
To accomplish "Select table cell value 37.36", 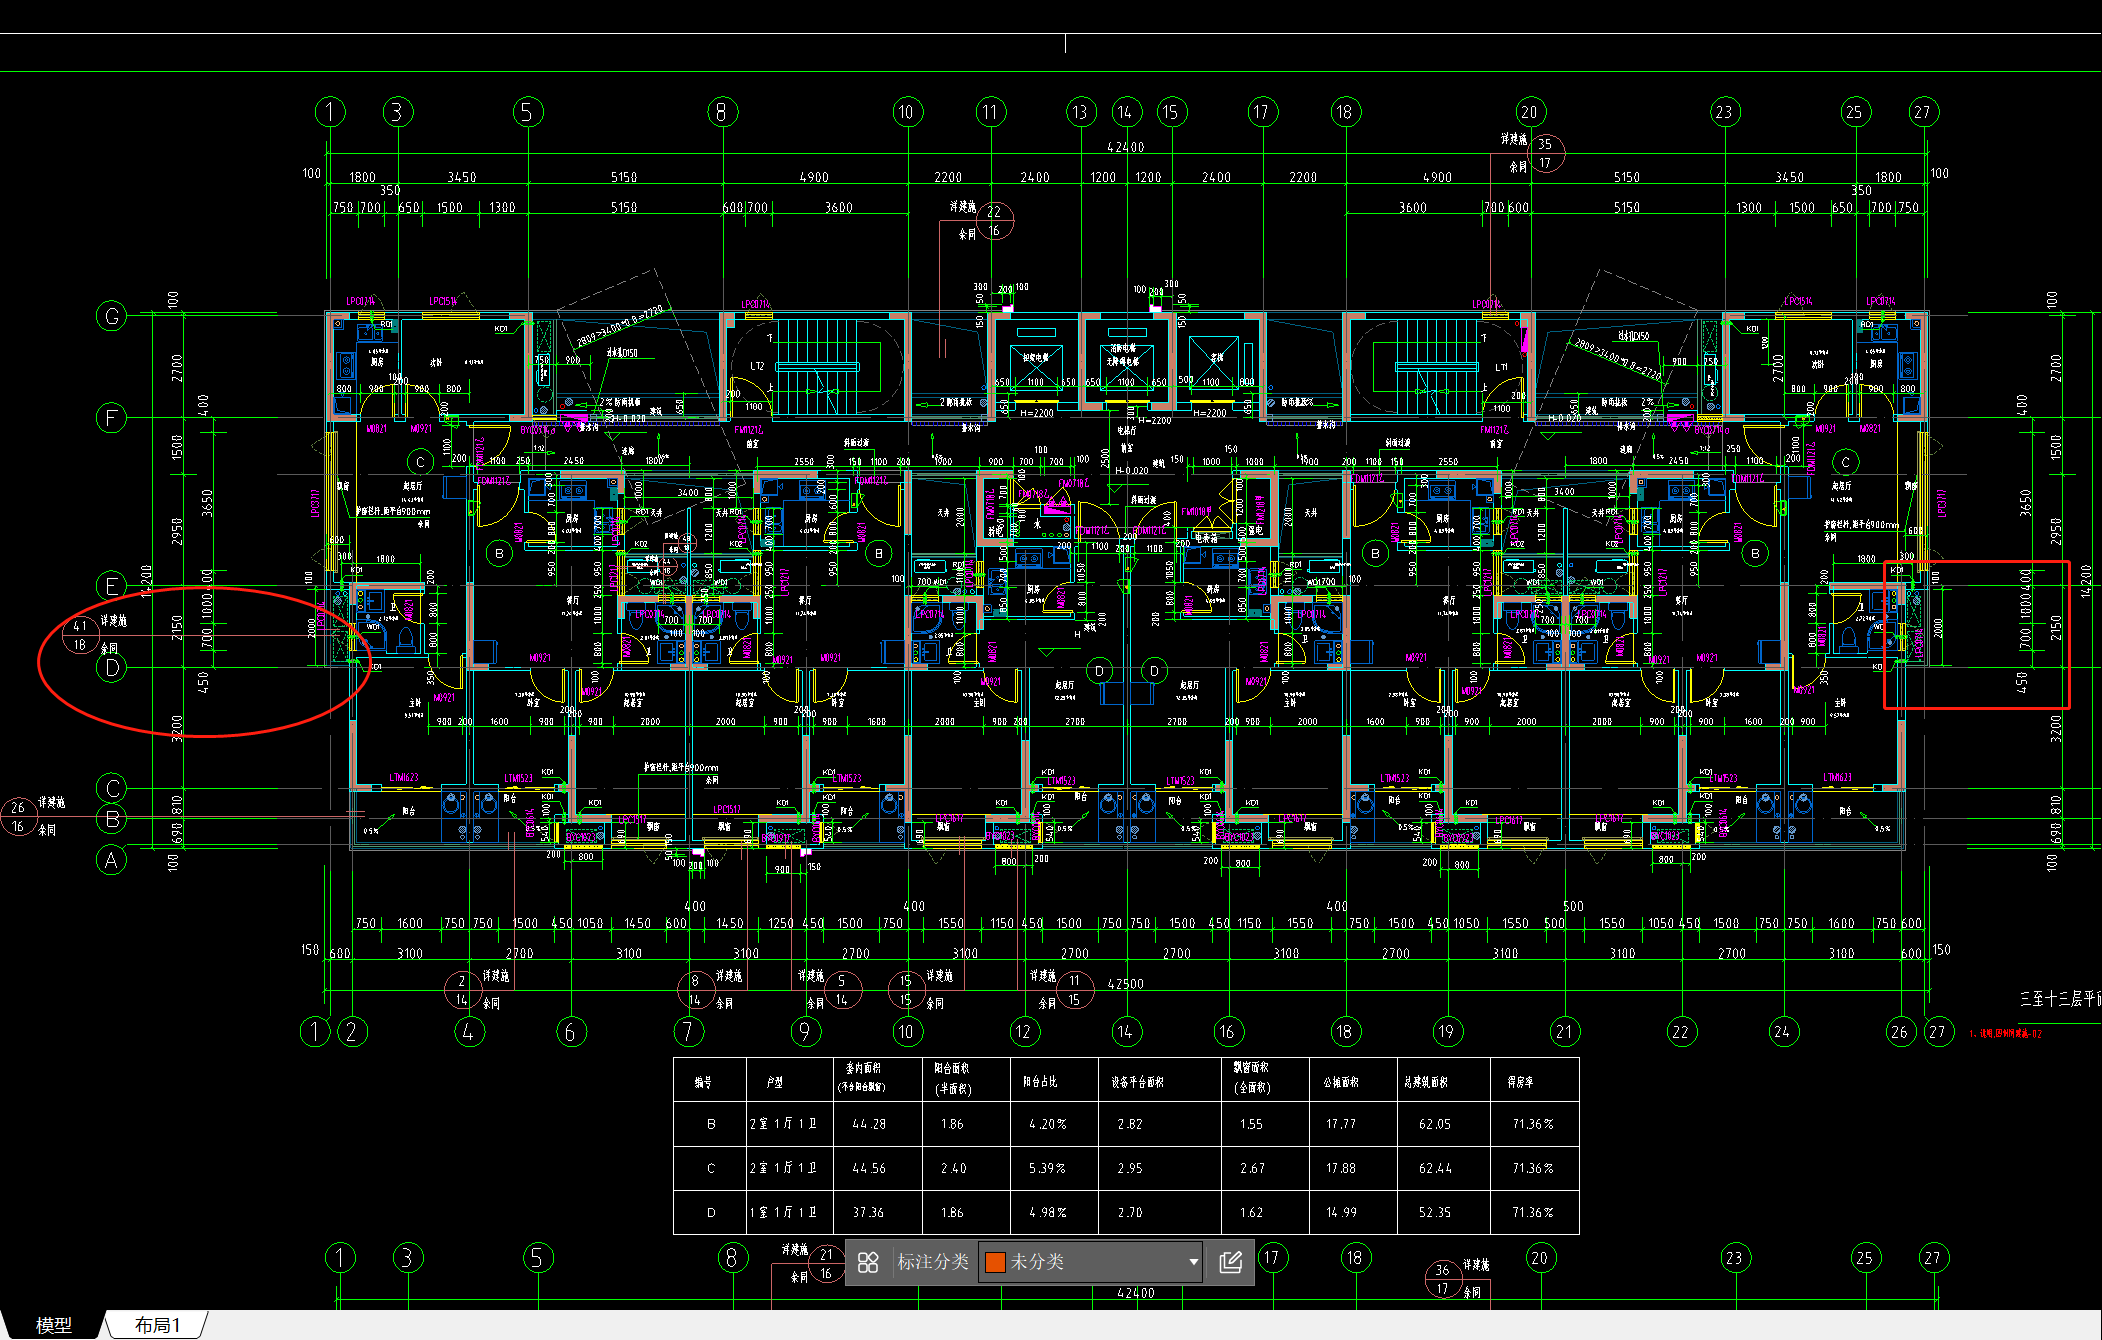I will [868, 1212].
